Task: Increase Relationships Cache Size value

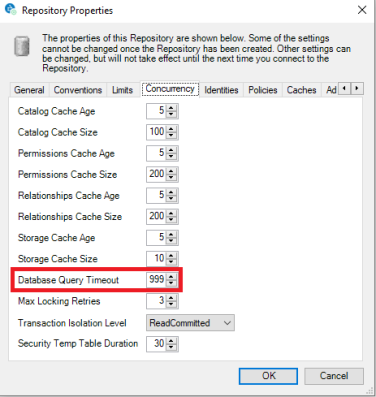Action: 171,213
